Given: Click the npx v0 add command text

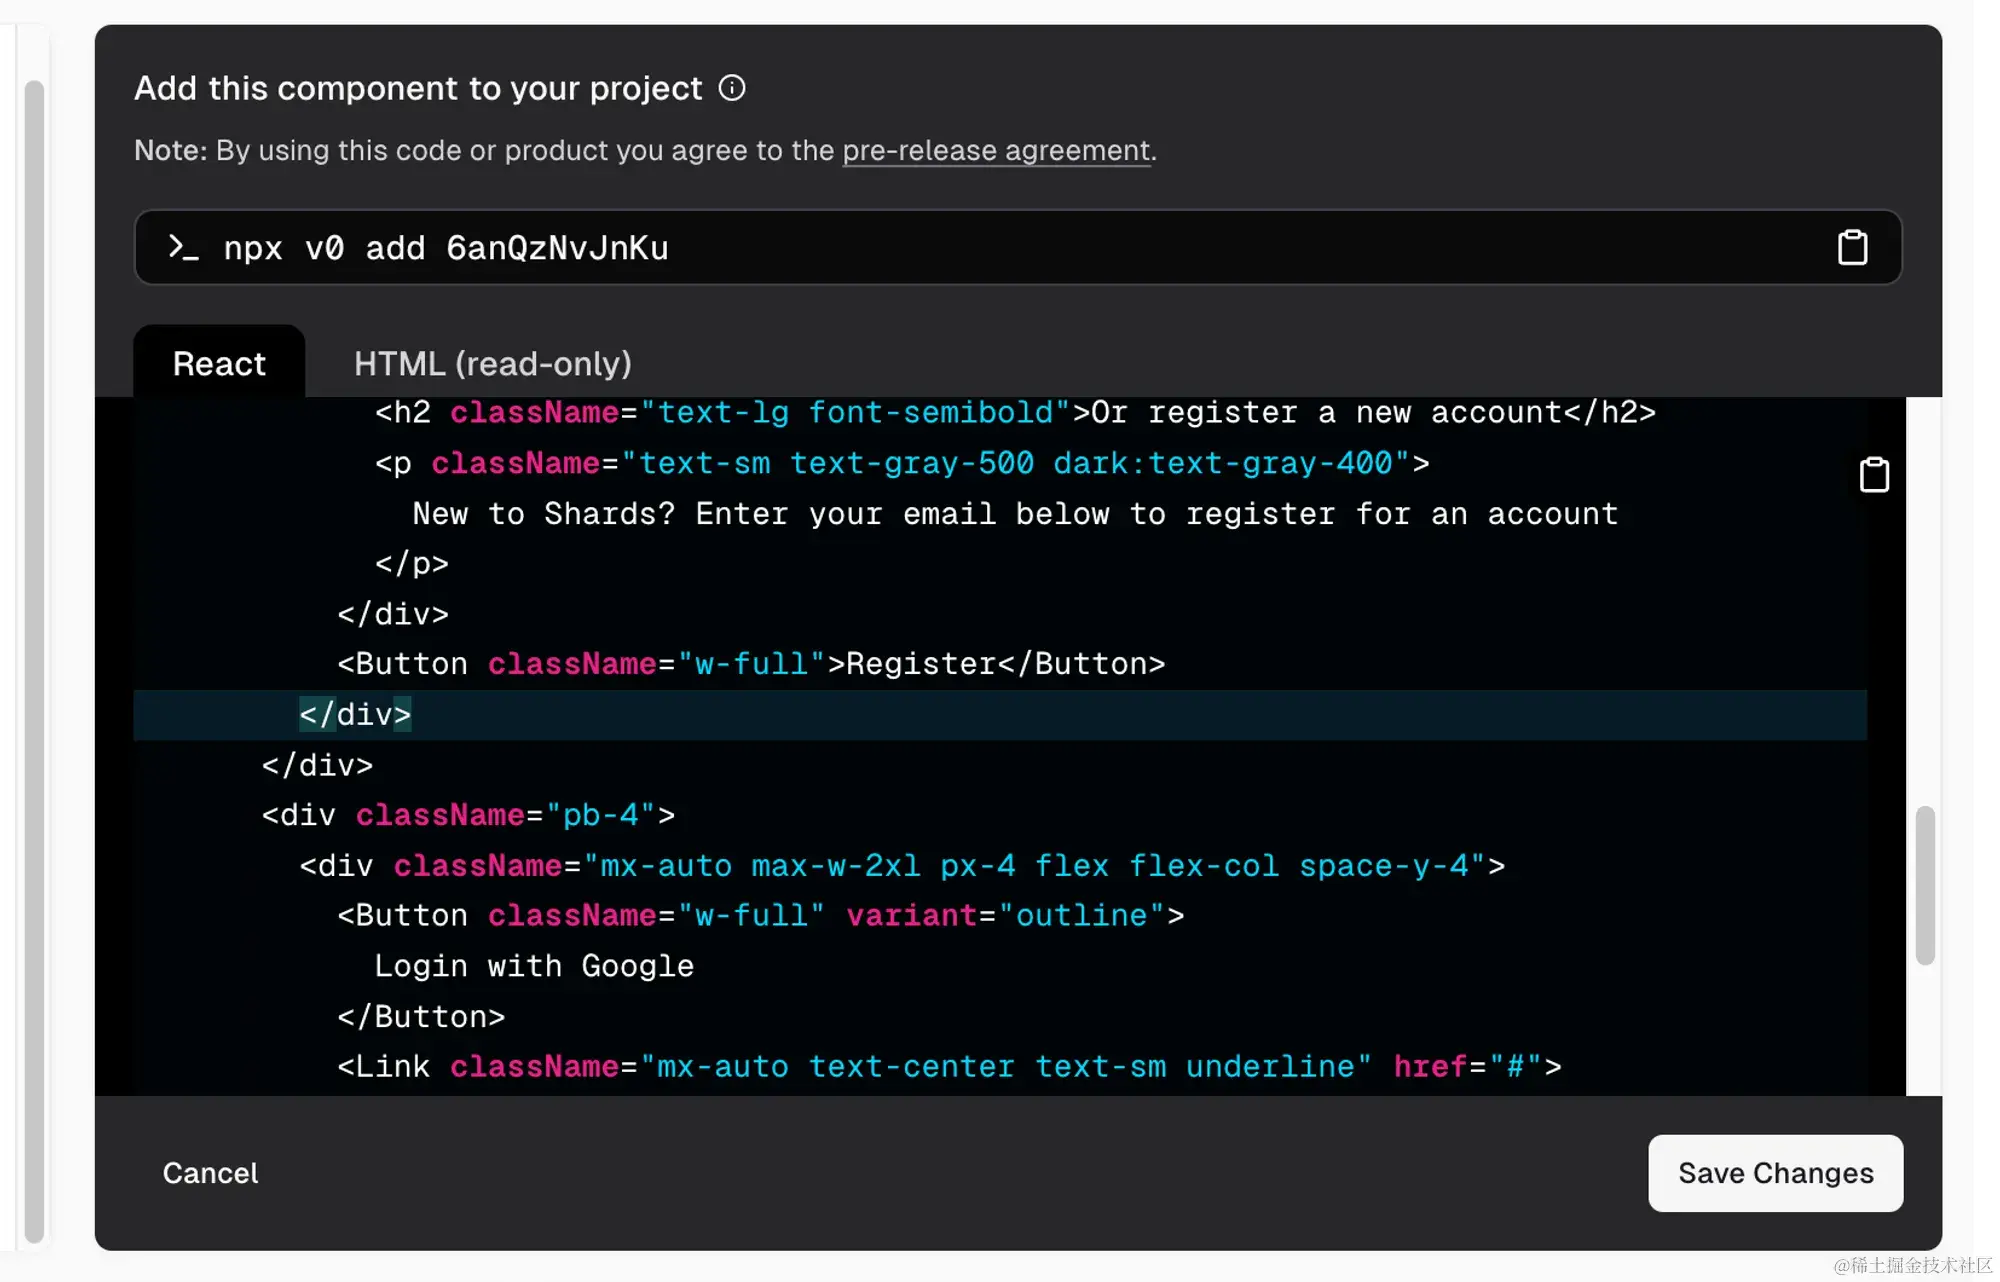Looking at the screenshot, I should tap(446, 248).
